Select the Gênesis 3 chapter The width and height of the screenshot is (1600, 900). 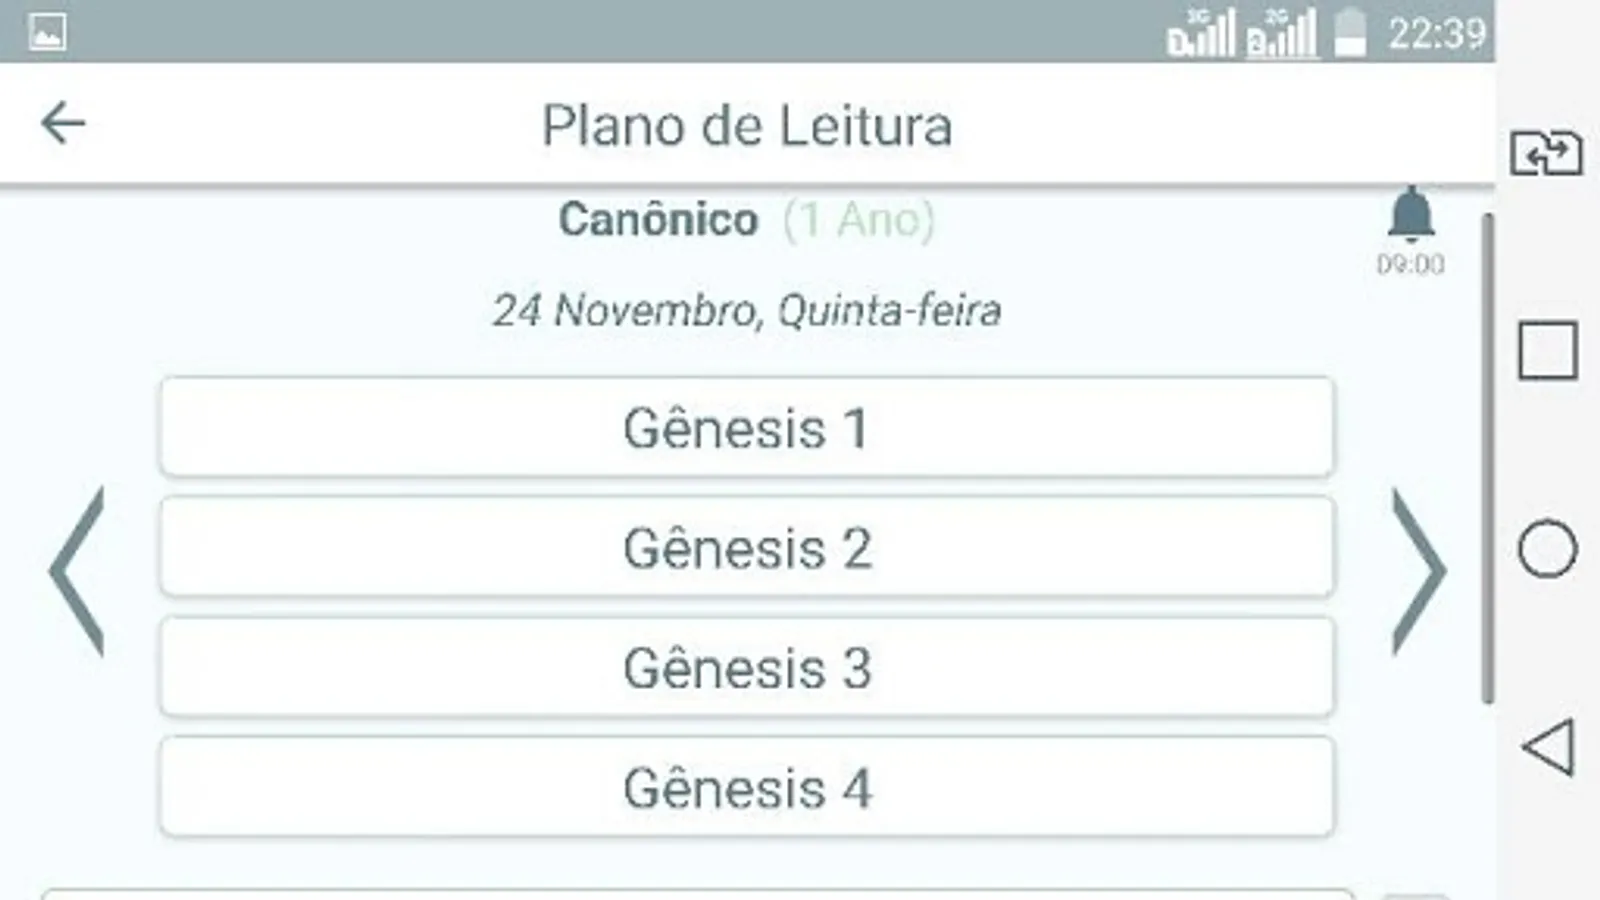pos(746,668)
